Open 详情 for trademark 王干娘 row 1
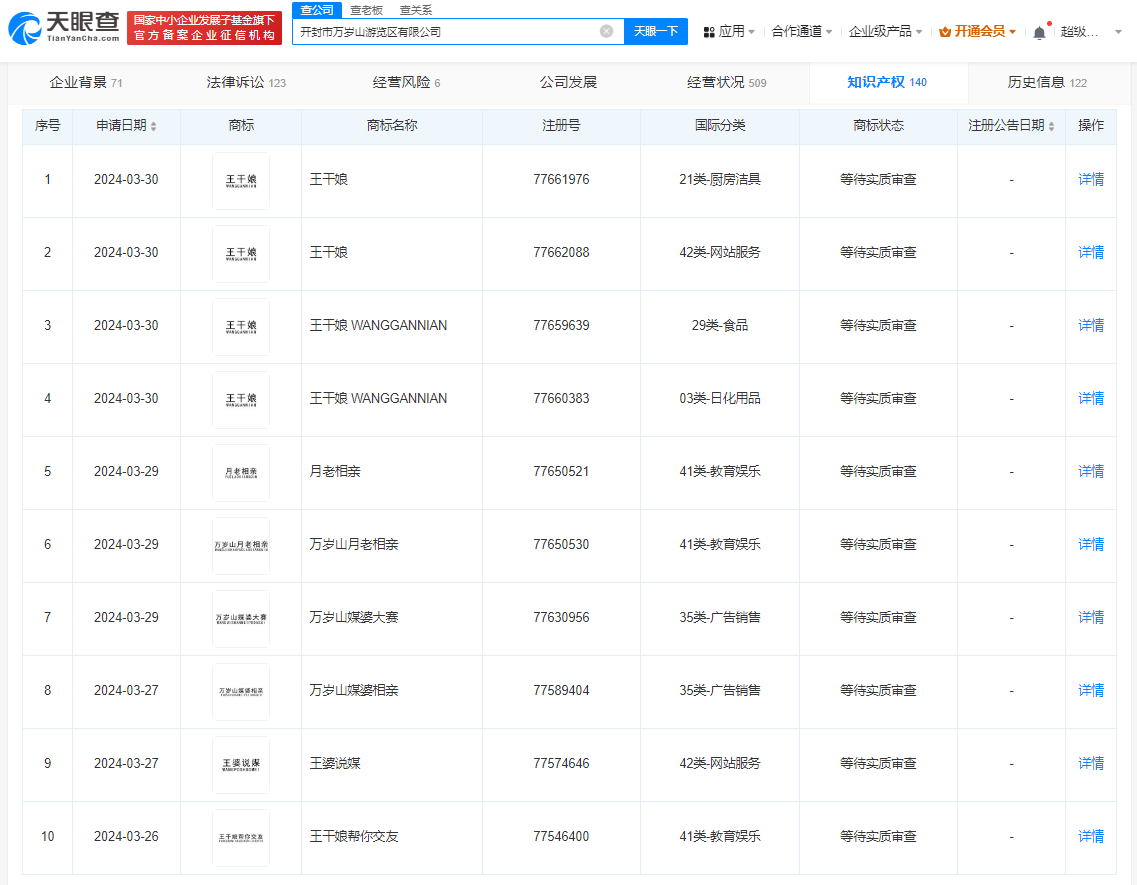This screenshot has width=1137, height=885. pyautogui.click(x=1090, y=181)
